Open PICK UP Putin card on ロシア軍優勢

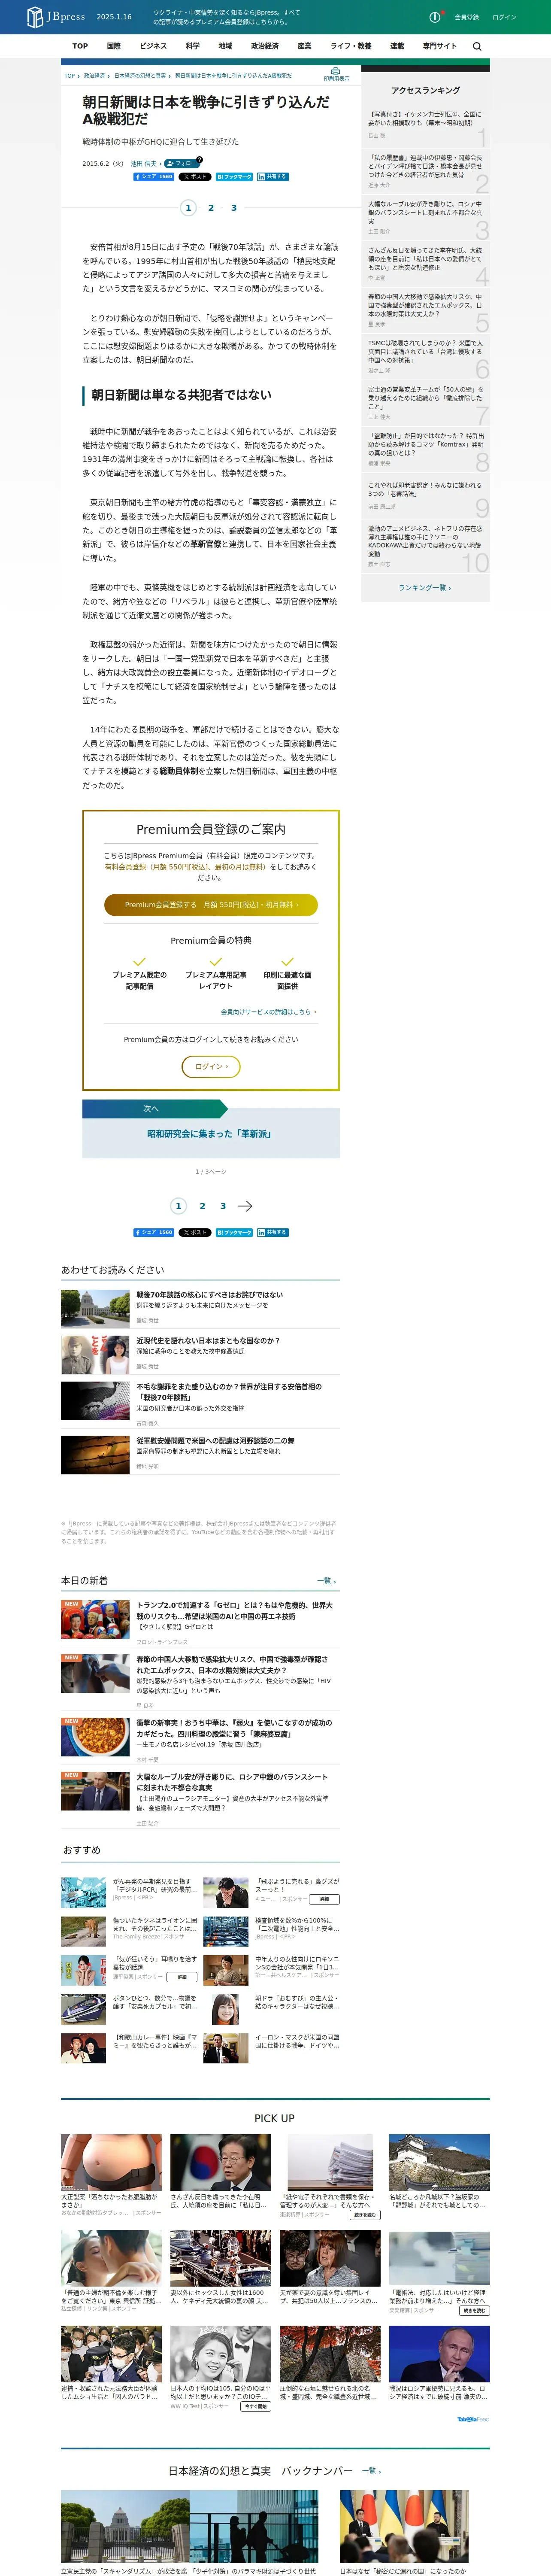(439, 2362)
